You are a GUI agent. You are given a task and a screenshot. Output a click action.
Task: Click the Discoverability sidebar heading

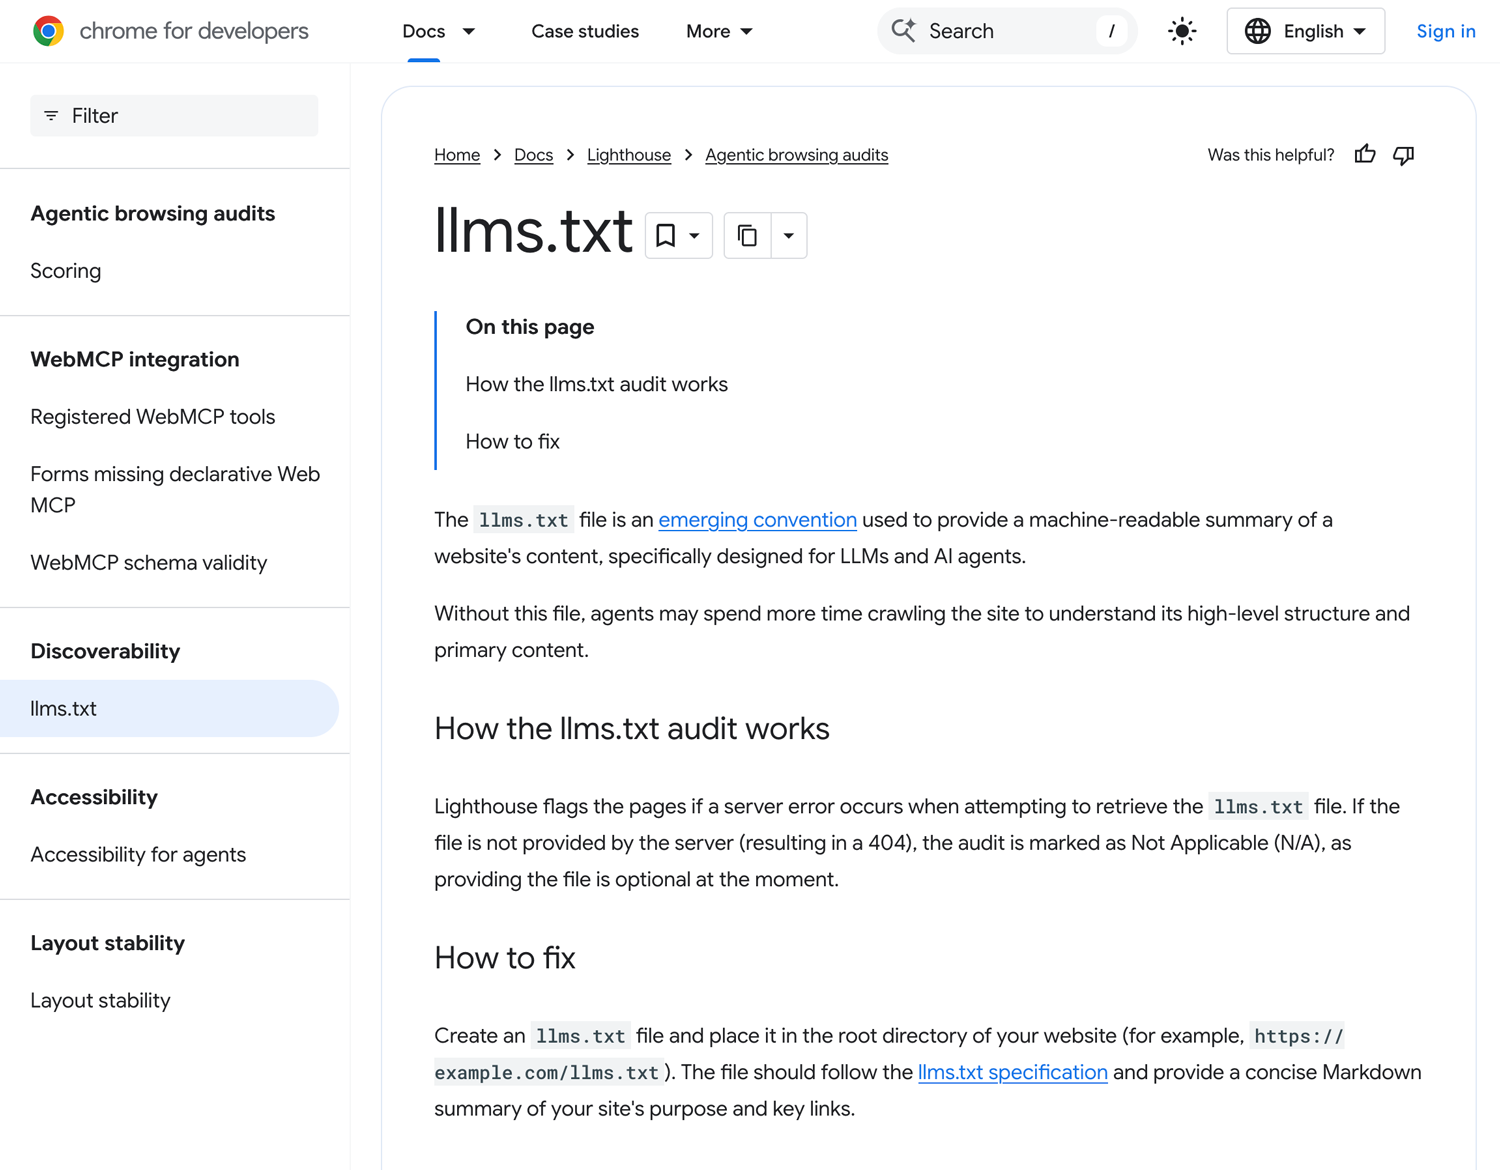tap(105, 652)
